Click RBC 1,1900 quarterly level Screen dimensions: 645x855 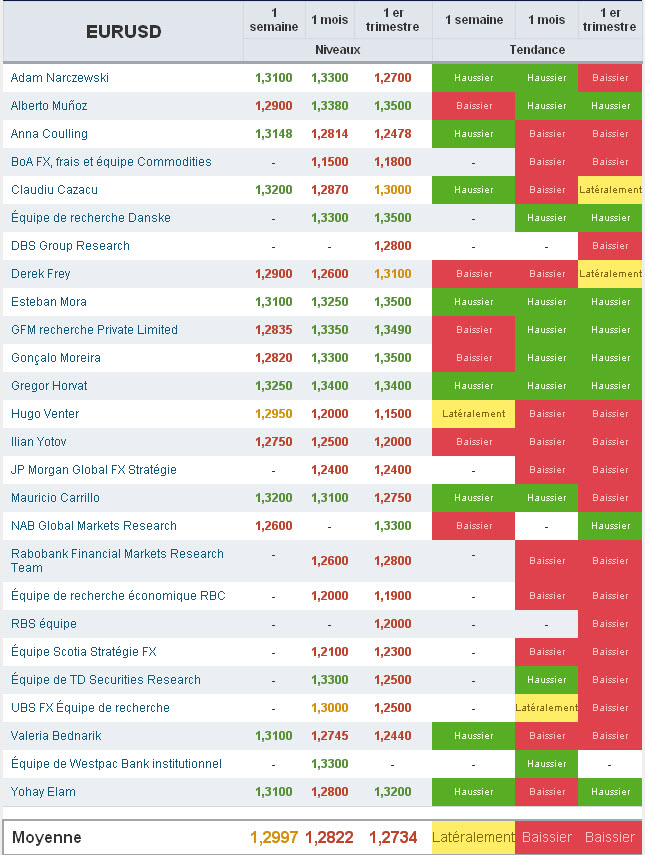coord(393,595)
